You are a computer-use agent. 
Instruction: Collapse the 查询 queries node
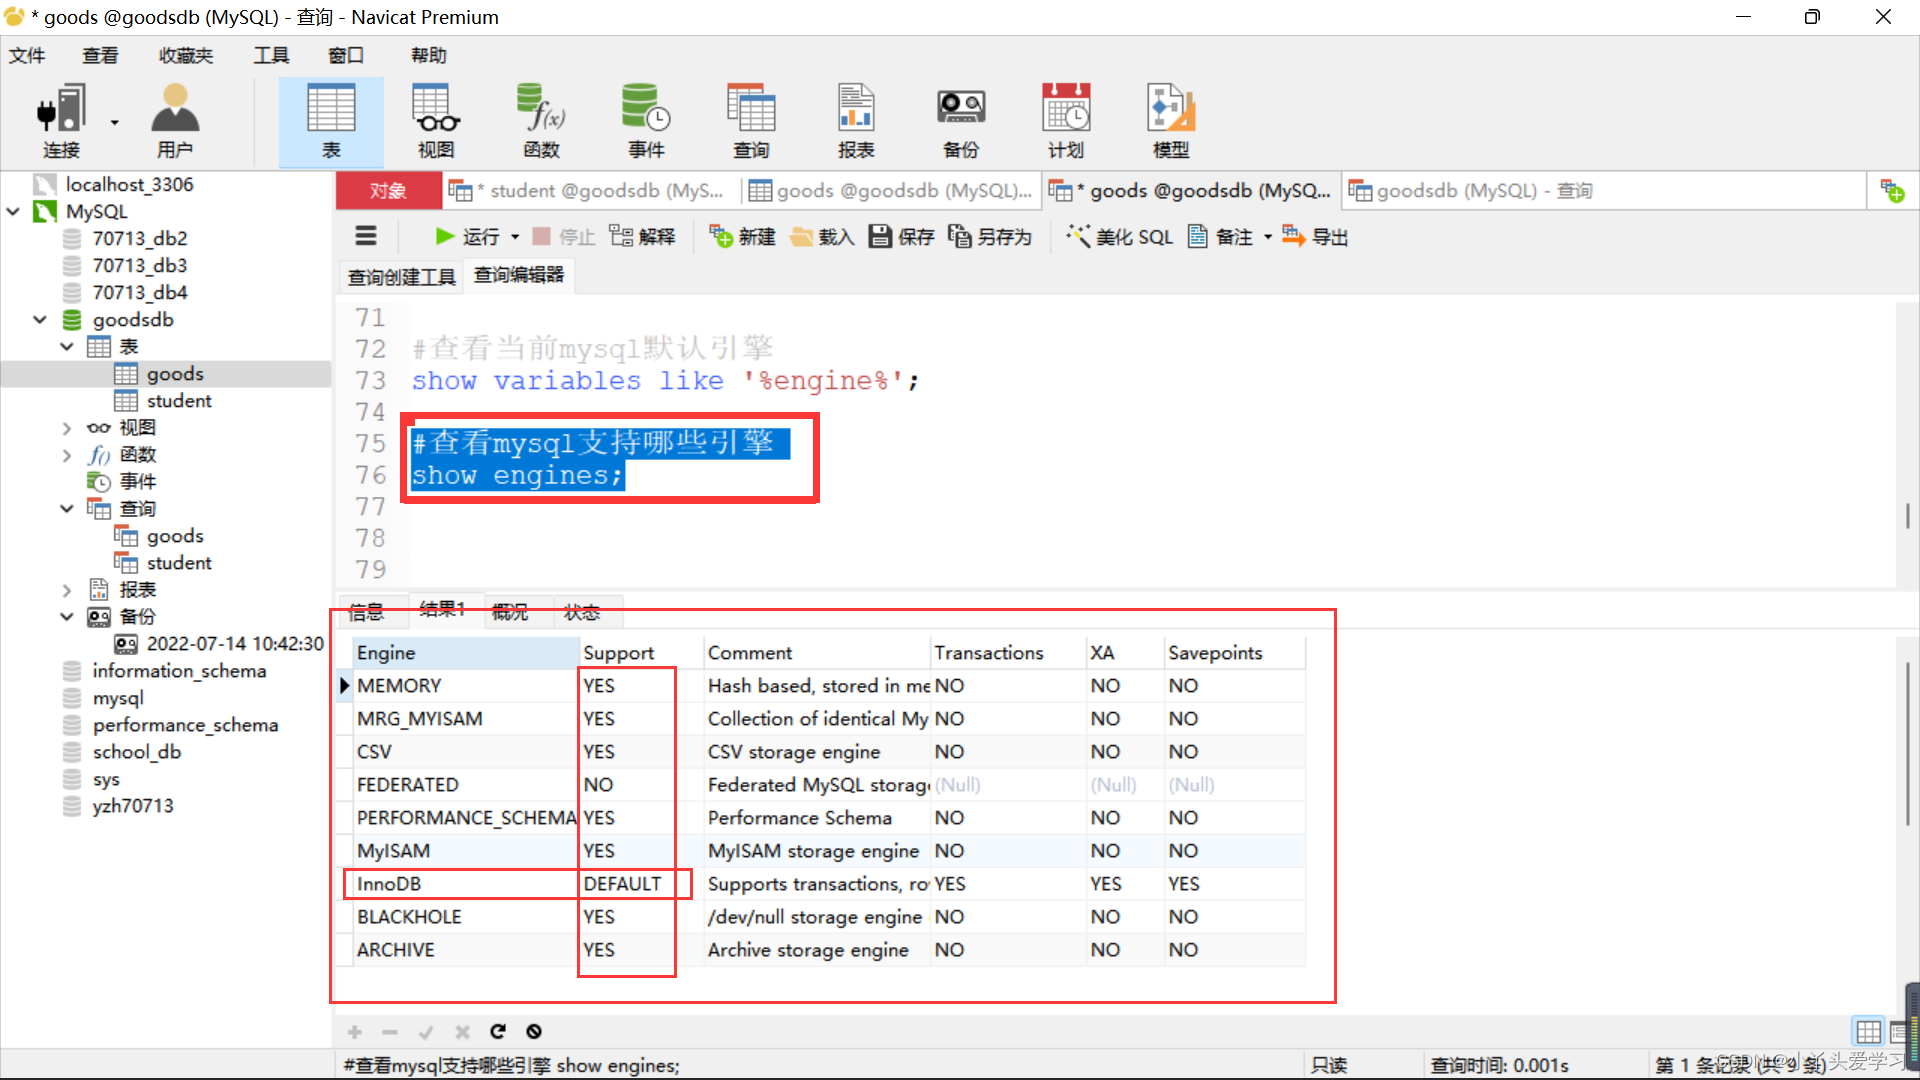click(x=67, y=508)
